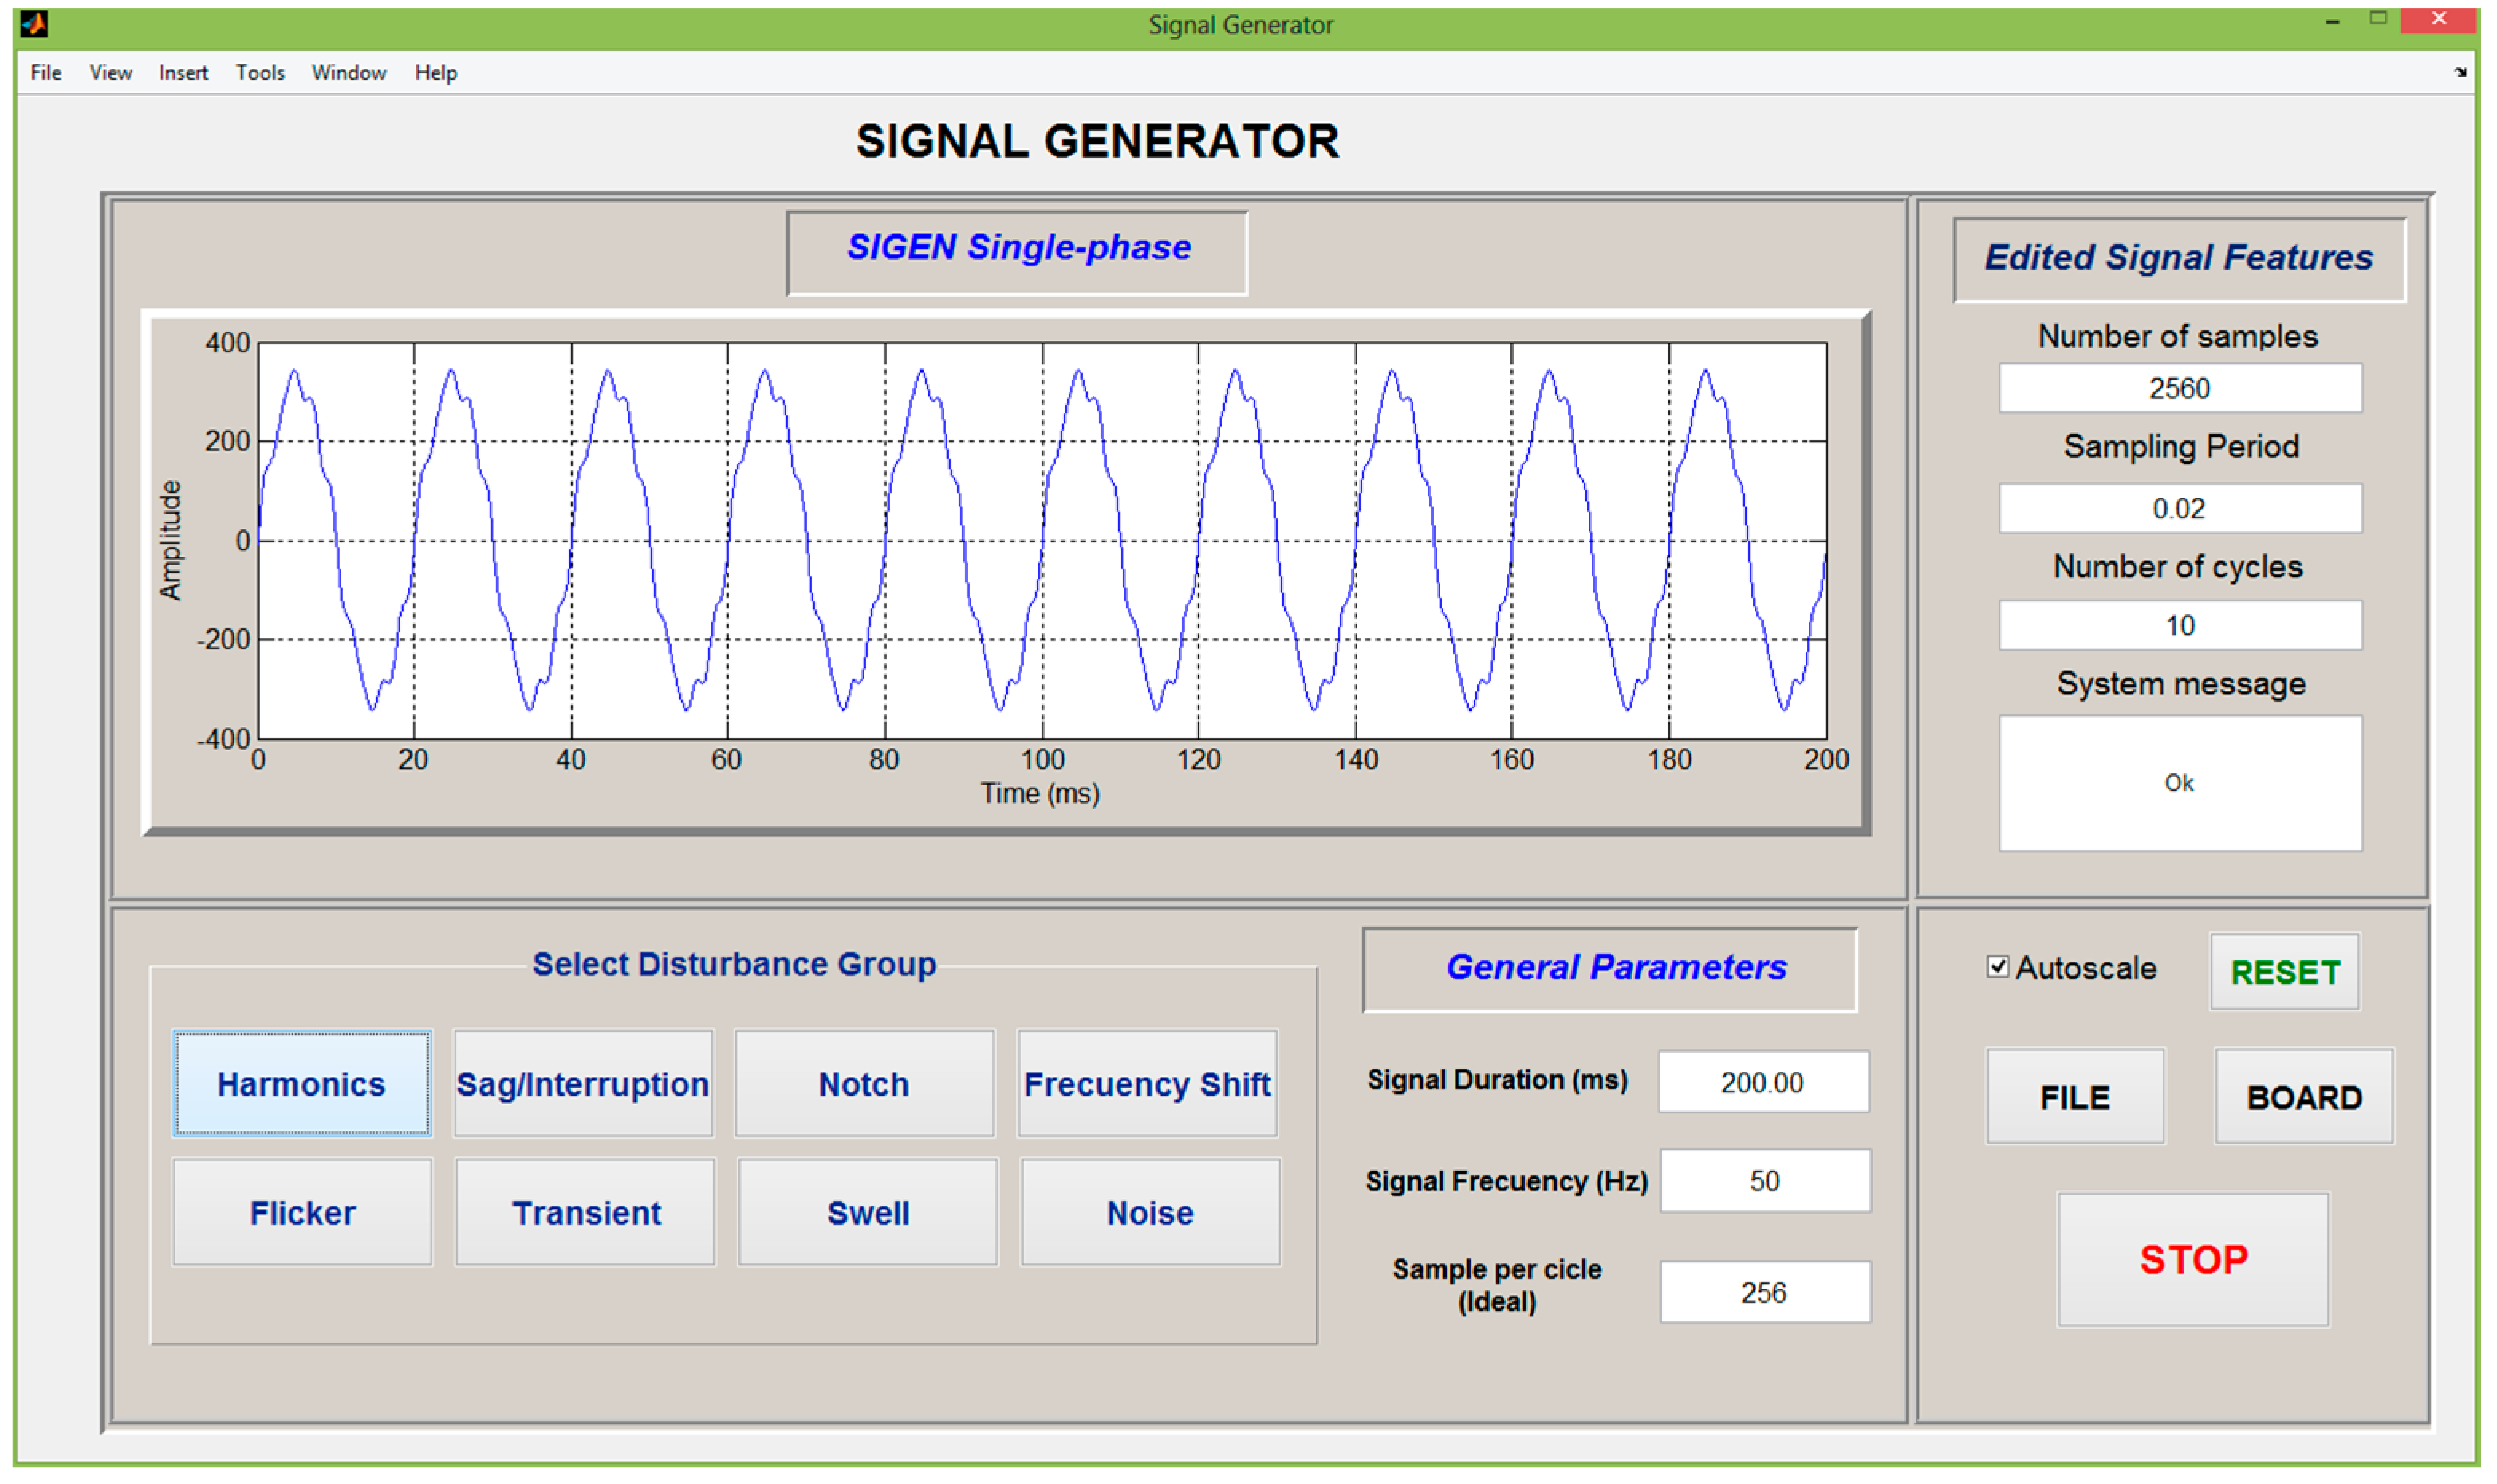Screen dimensions: 2497x1484
Task: Click the MATLAB logo icon in title bar
Action: click(34, 24)
